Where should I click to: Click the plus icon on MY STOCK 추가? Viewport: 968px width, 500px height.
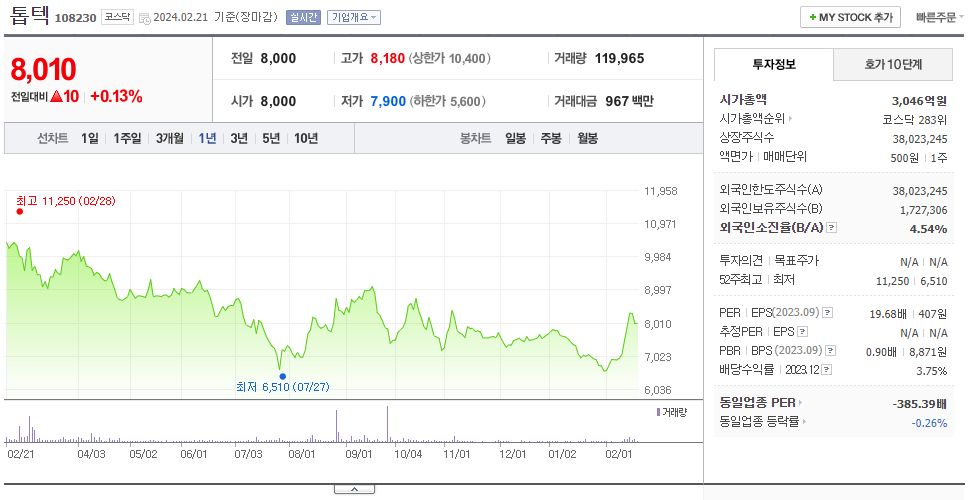812,17
